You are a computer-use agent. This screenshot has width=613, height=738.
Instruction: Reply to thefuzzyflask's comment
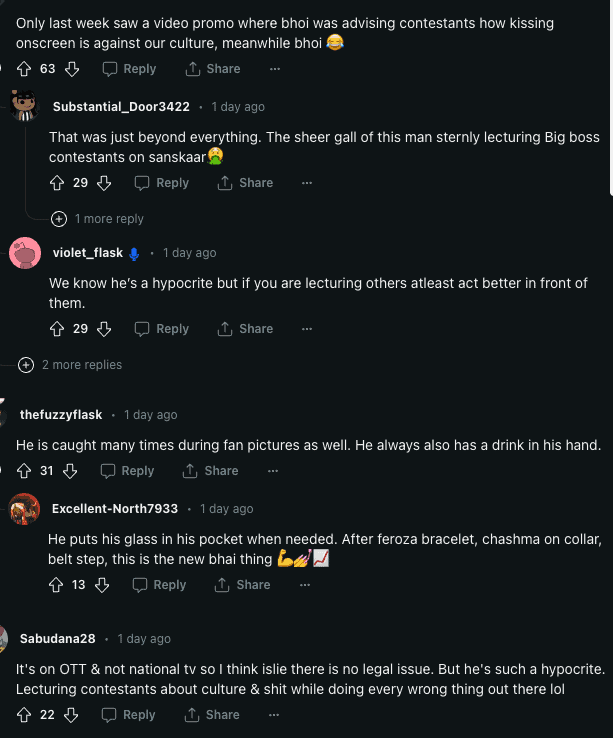[128, 471]
